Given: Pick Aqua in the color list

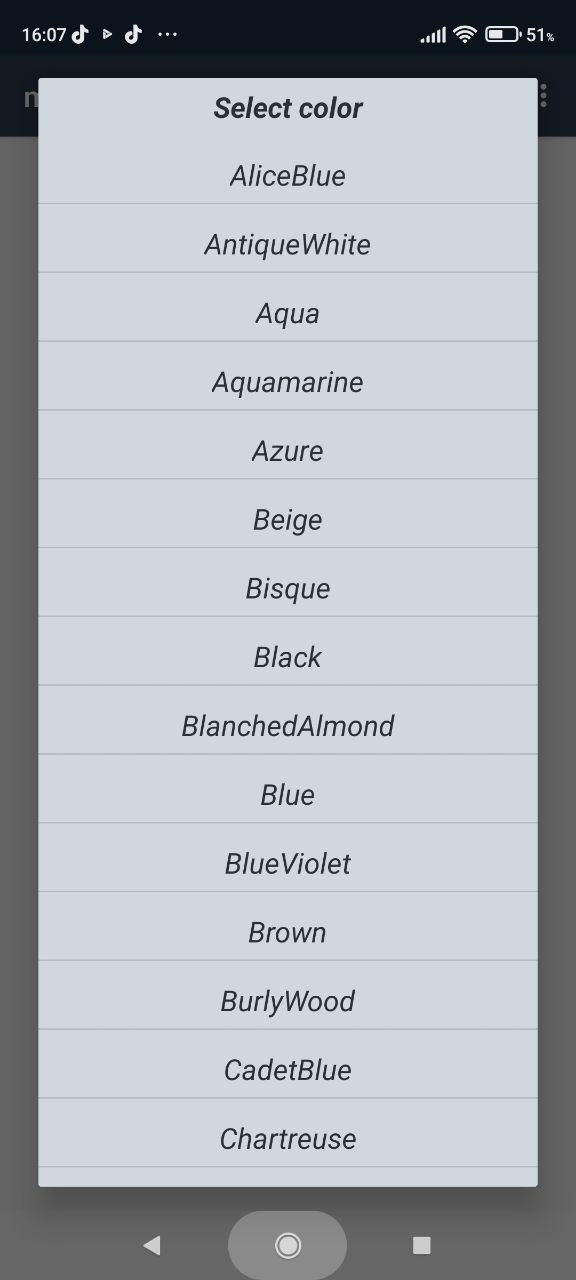Looking at the screenshot, I should tap(288, 314).
